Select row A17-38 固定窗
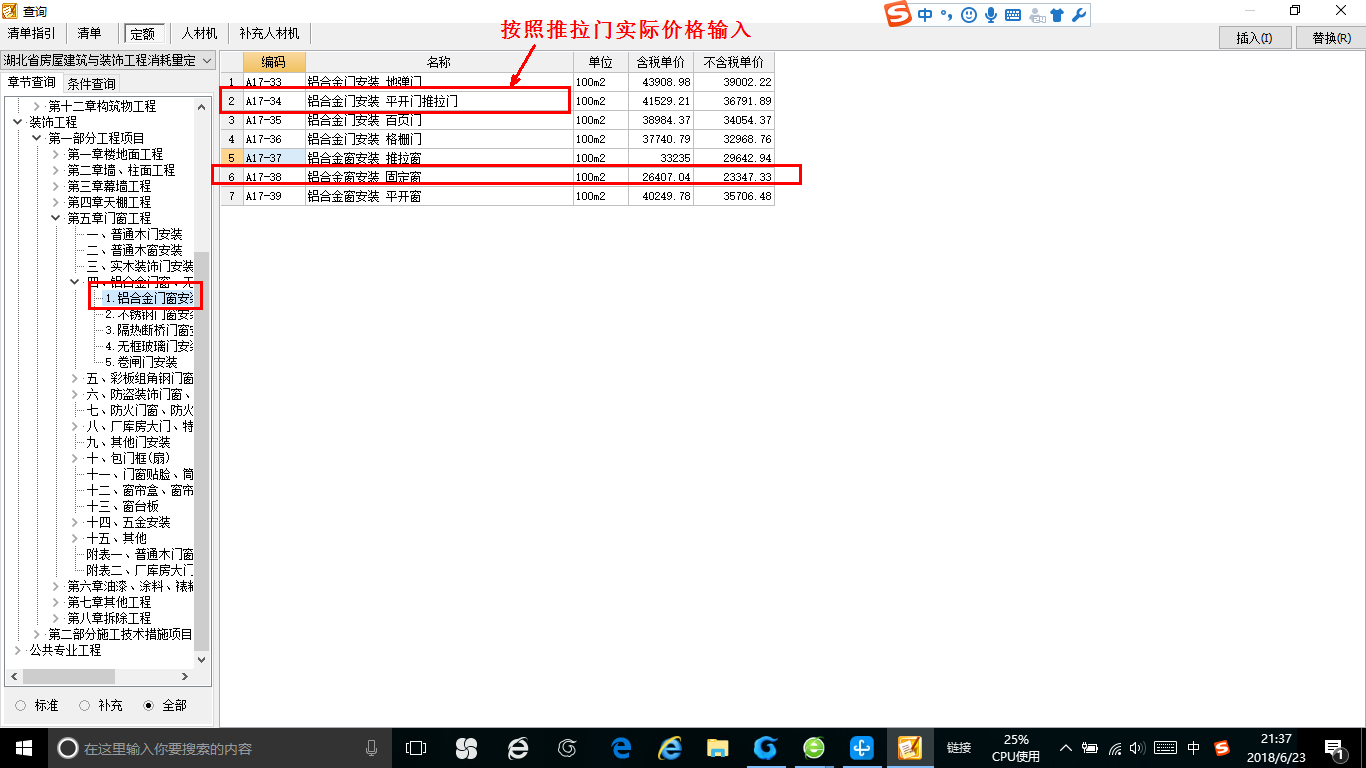1366x768 pixels. point(498,177)
